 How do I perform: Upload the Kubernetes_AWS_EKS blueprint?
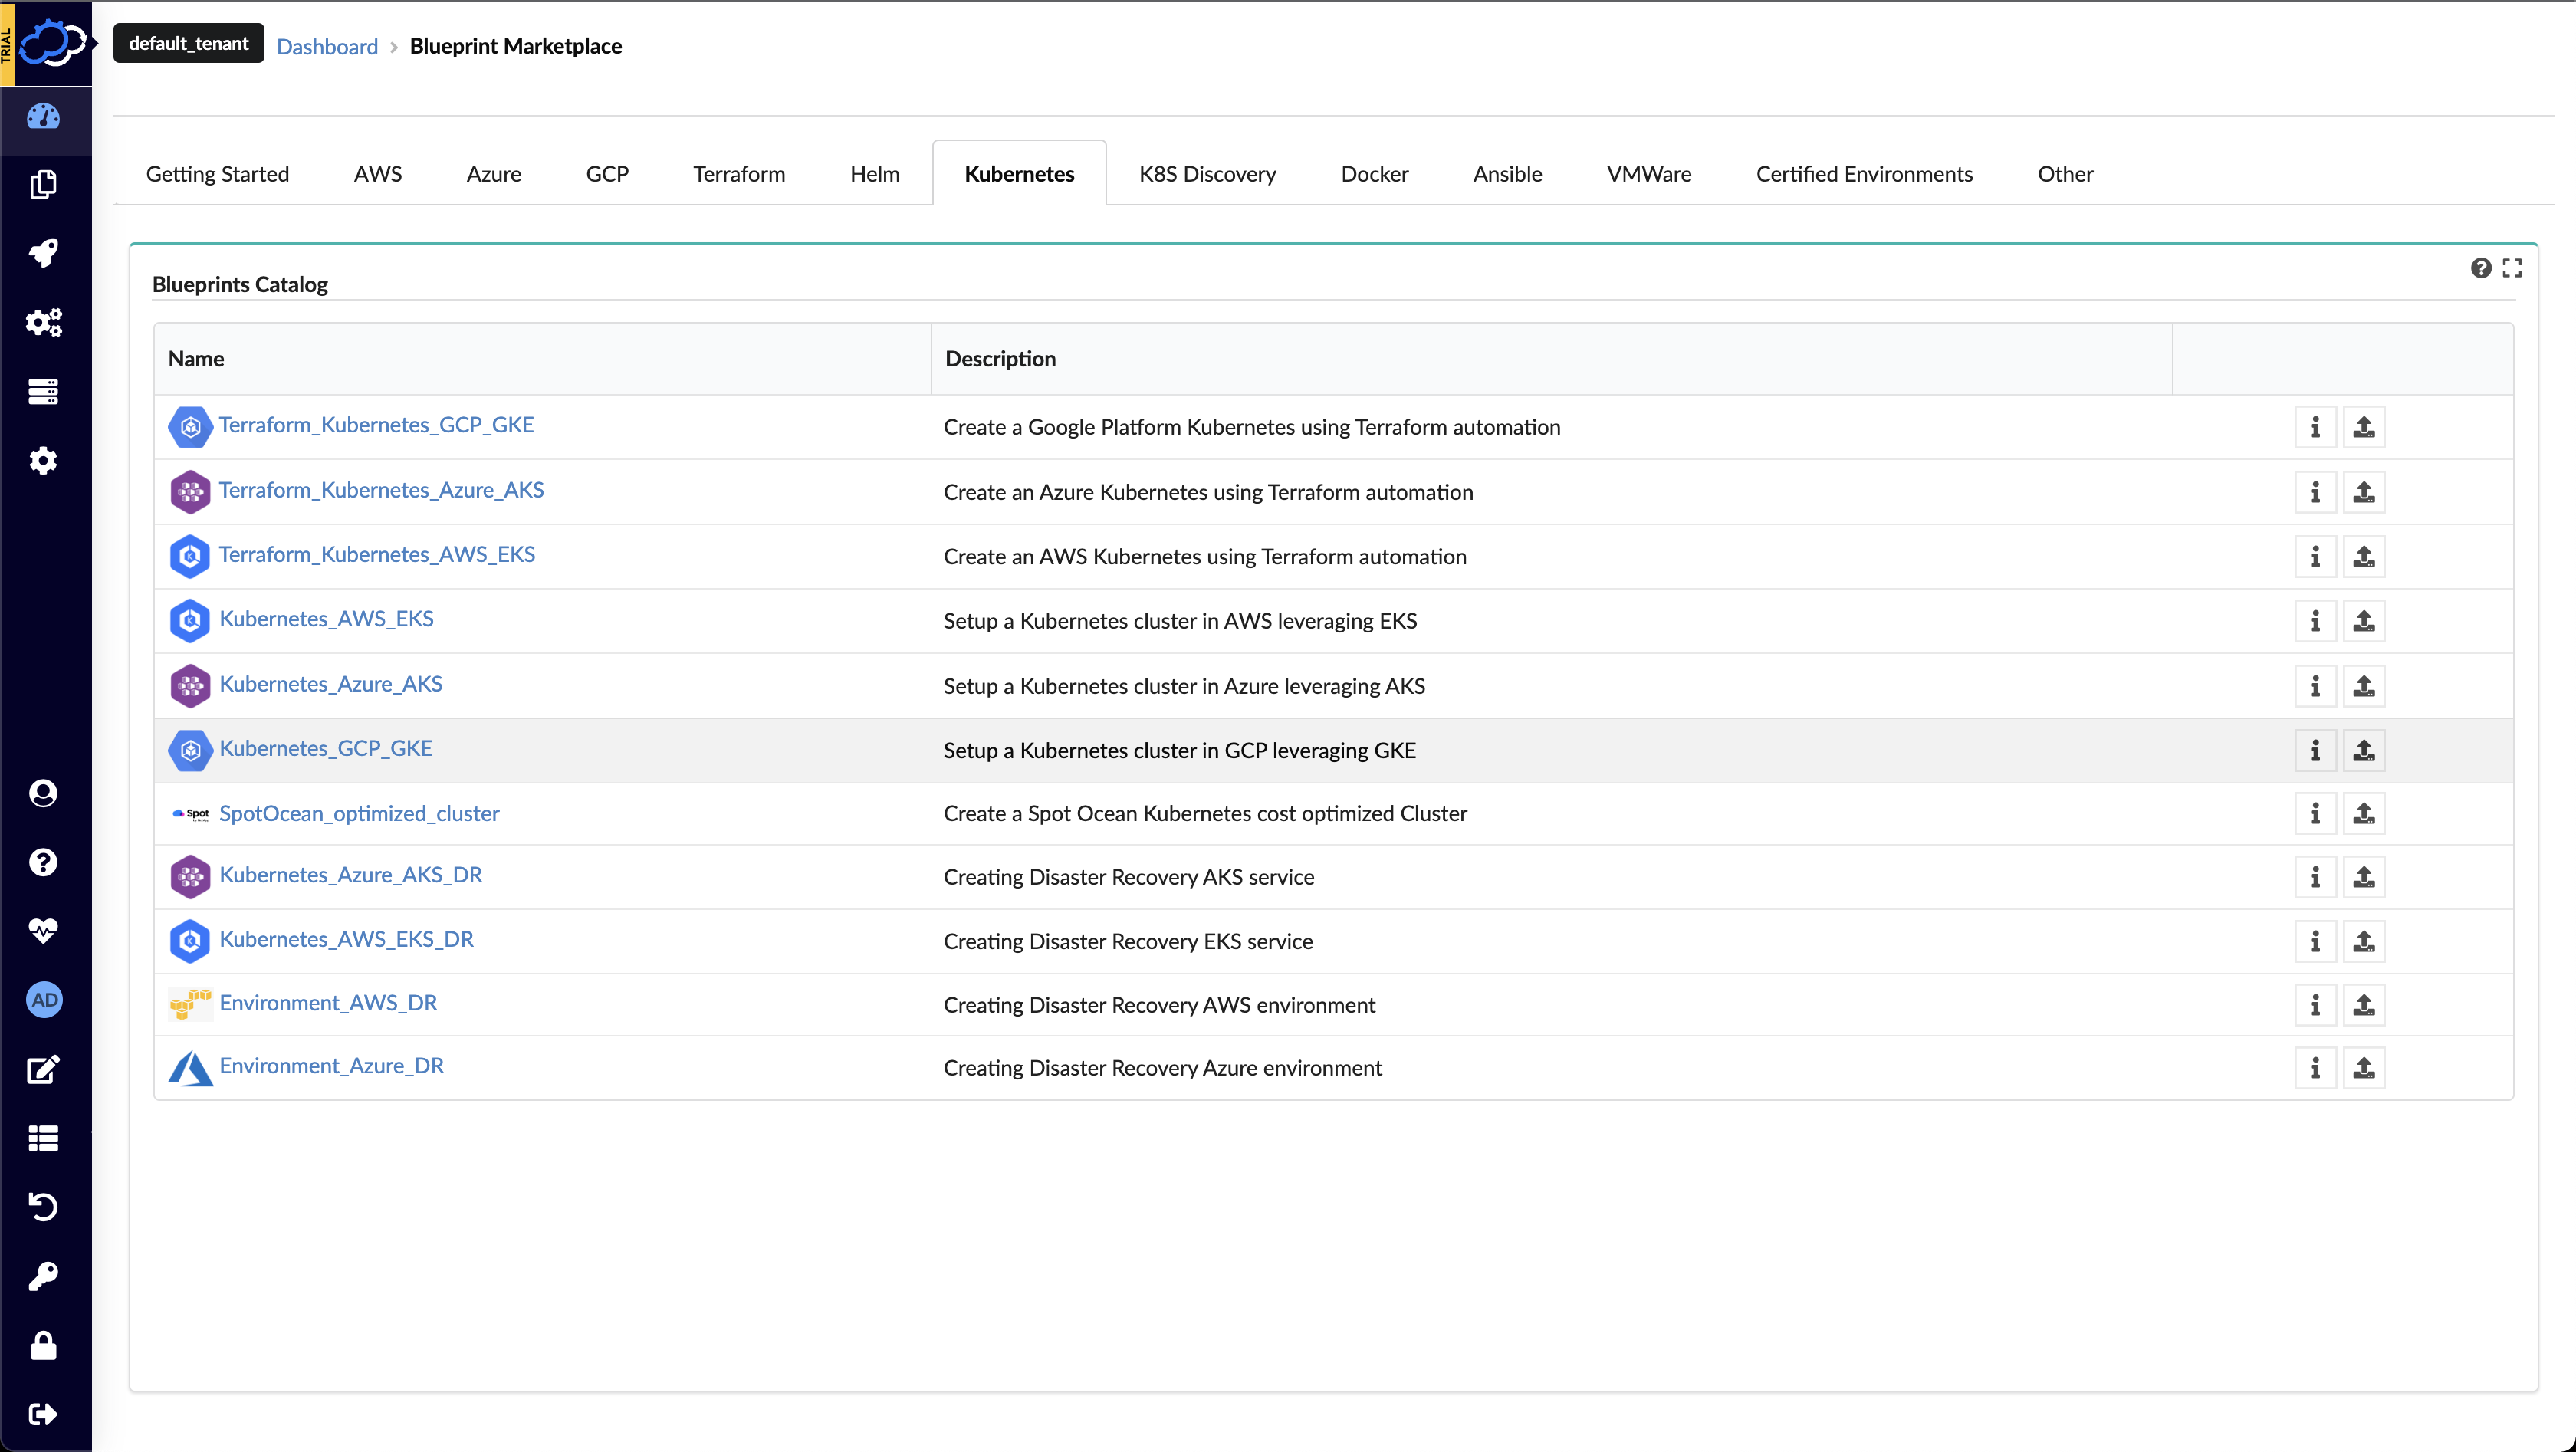[2364, 621]
